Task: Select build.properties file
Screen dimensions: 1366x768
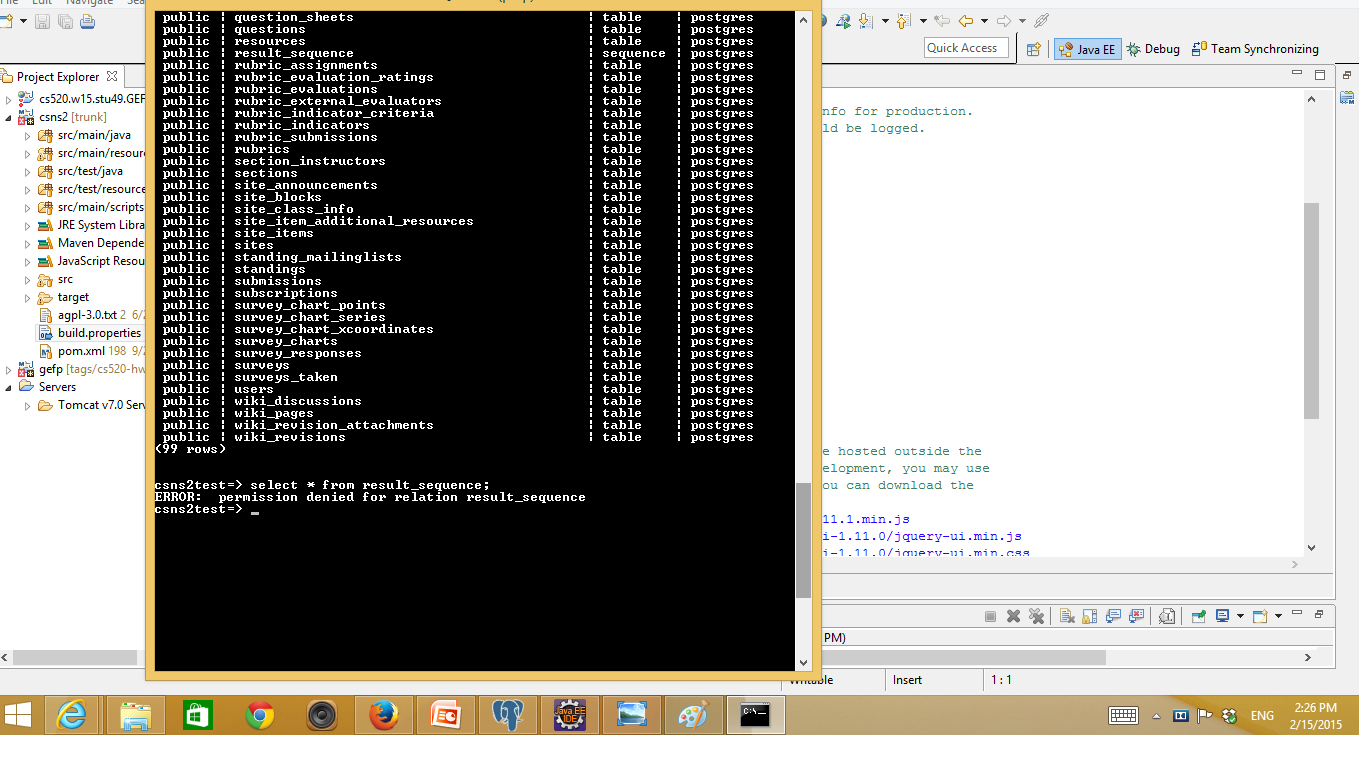Action: pos(89,333)
